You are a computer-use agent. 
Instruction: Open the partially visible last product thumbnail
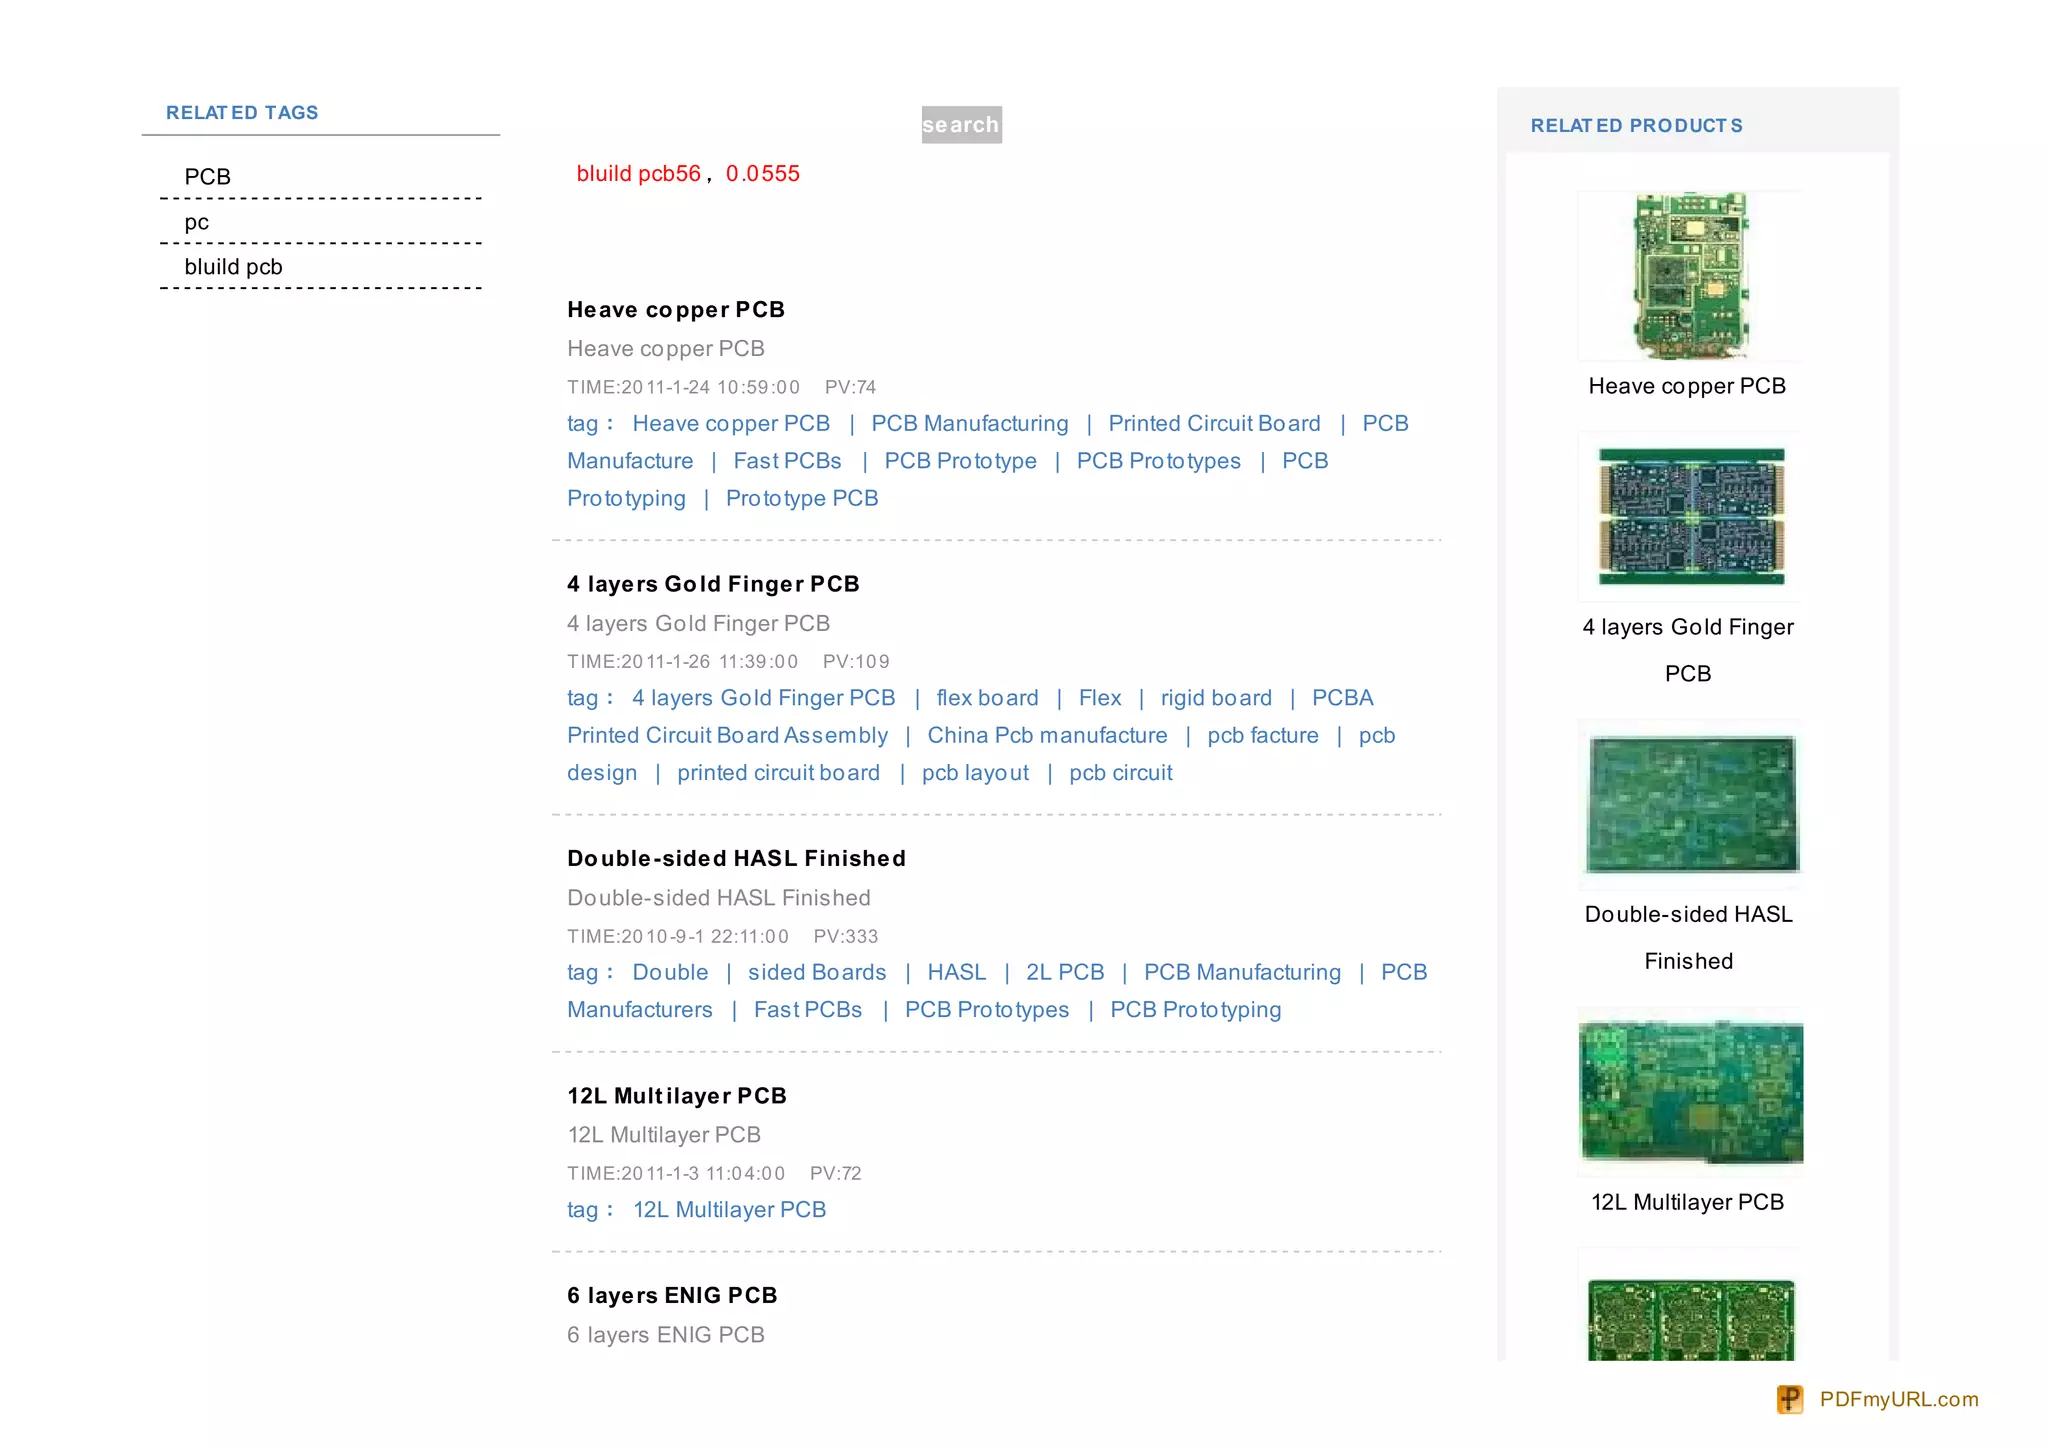click(x=1690, y=1318)
